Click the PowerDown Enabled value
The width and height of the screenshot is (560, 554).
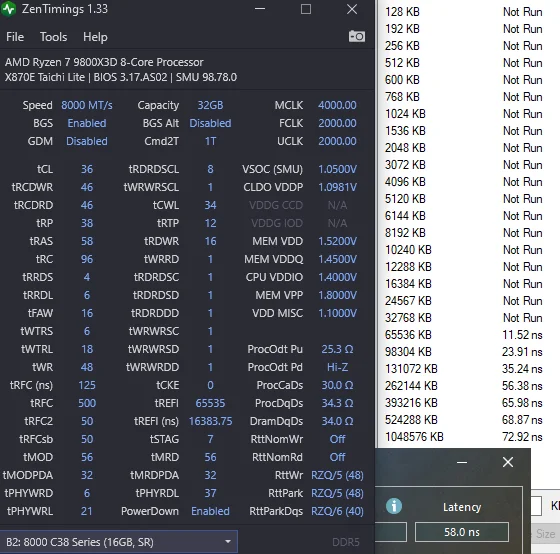pos(210,511)
